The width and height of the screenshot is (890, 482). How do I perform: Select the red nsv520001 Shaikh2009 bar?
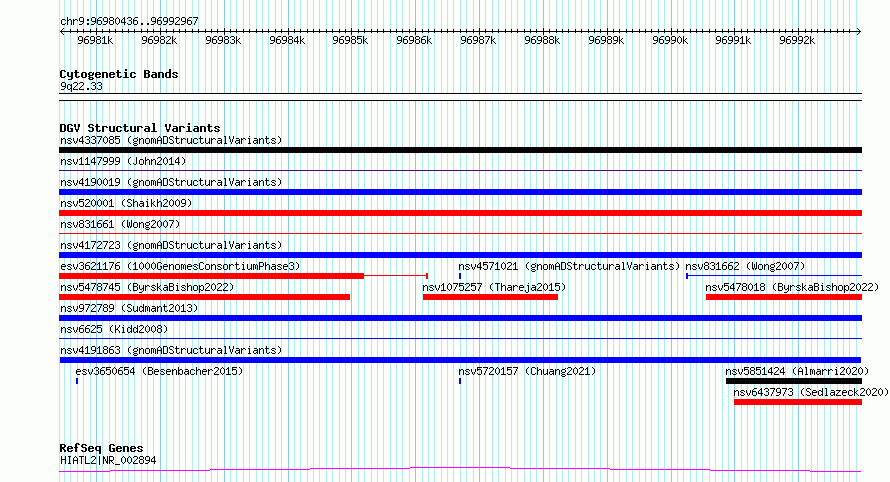[460, 213]
